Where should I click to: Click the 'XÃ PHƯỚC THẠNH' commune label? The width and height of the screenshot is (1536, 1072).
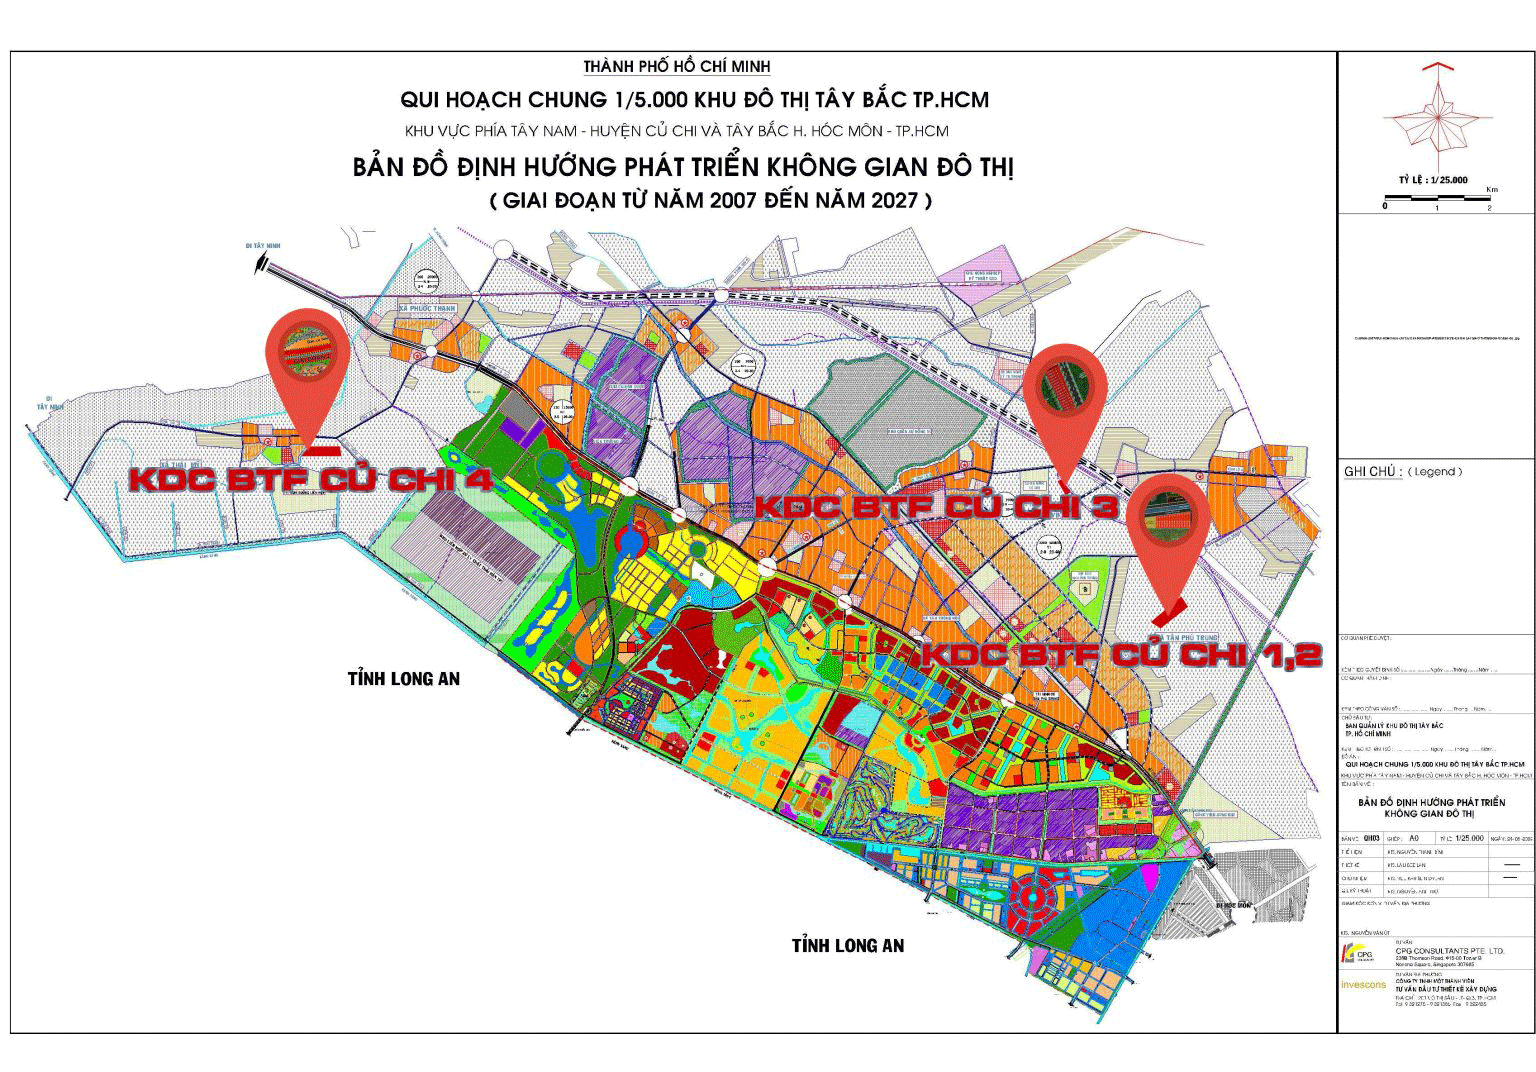point(428,310)
